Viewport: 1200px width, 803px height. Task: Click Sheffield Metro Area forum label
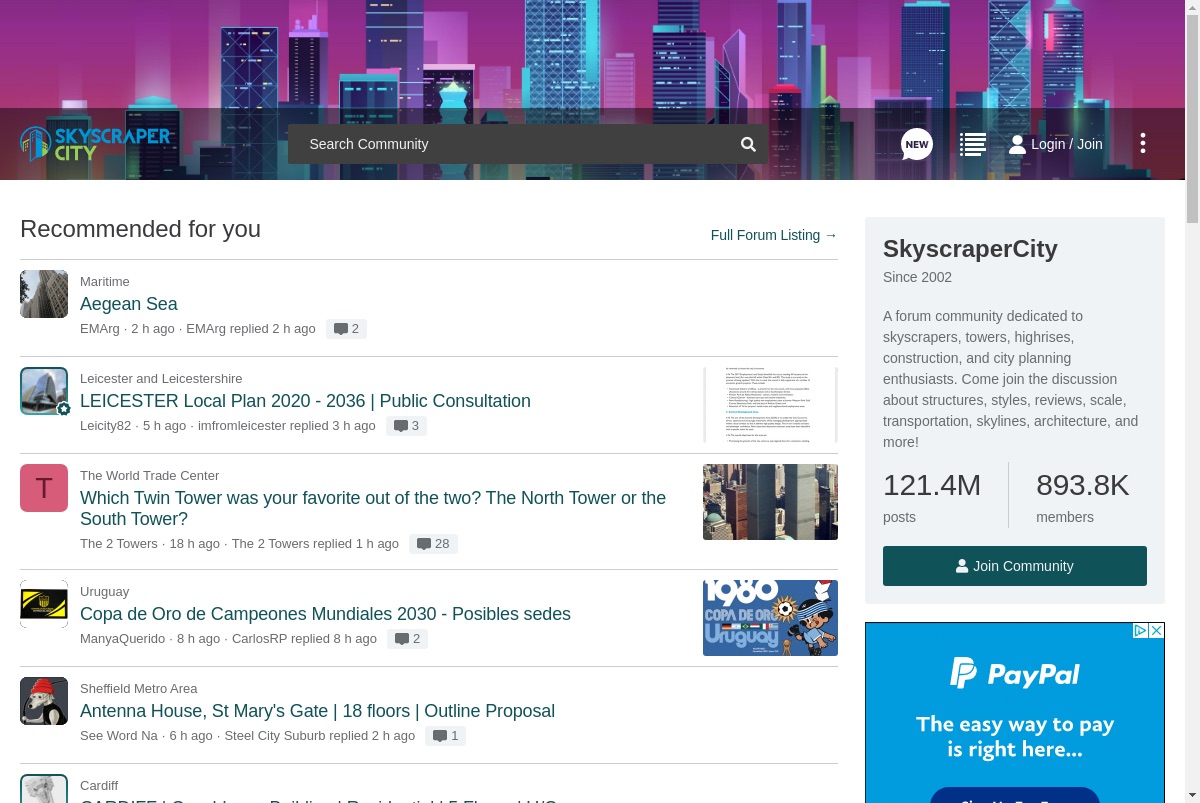[138, 689]
